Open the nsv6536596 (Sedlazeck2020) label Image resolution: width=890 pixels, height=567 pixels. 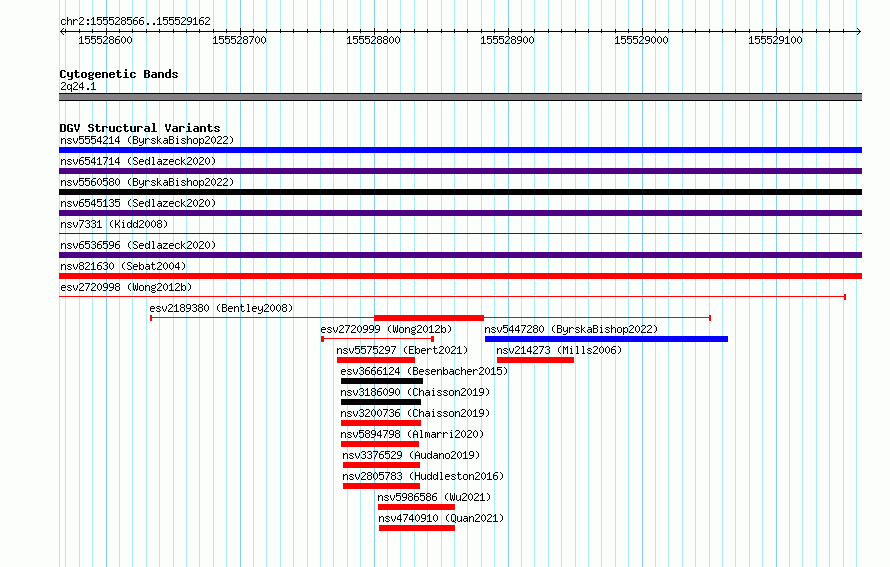pos(138,245)
